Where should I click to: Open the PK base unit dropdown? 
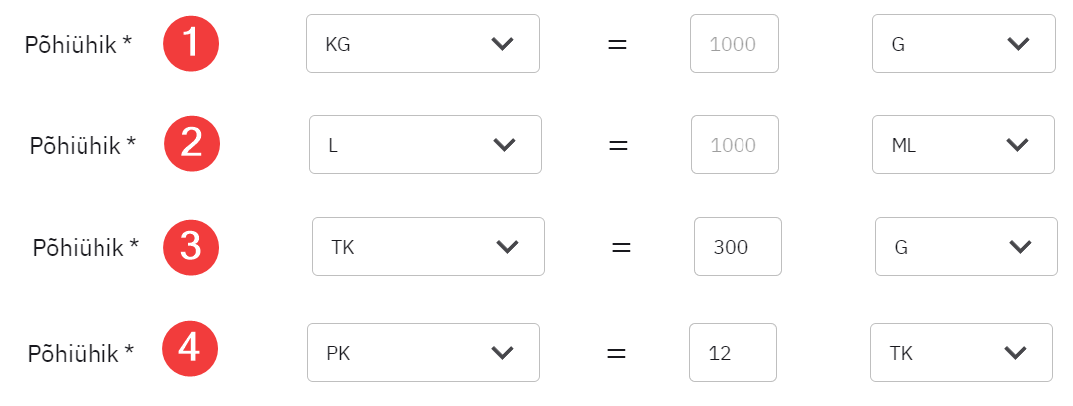click(422, 352)
